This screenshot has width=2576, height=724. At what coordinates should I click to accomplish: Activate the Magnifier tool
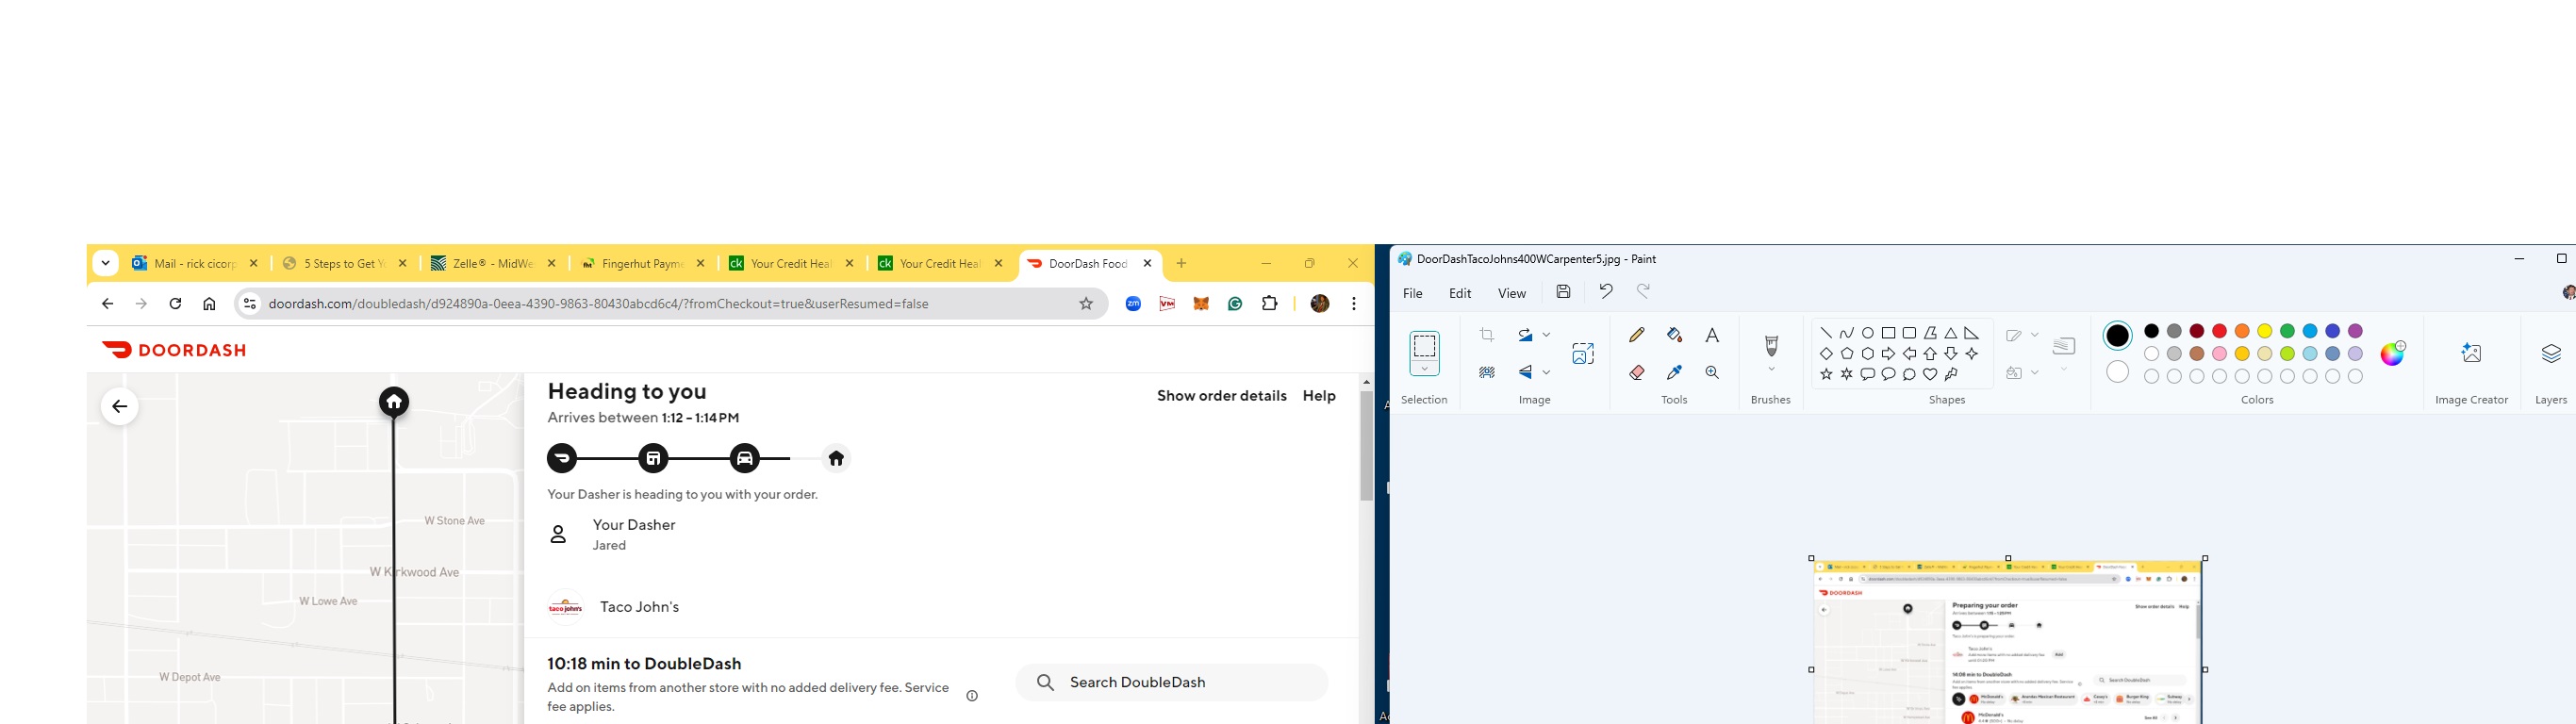pos(1712,373)
